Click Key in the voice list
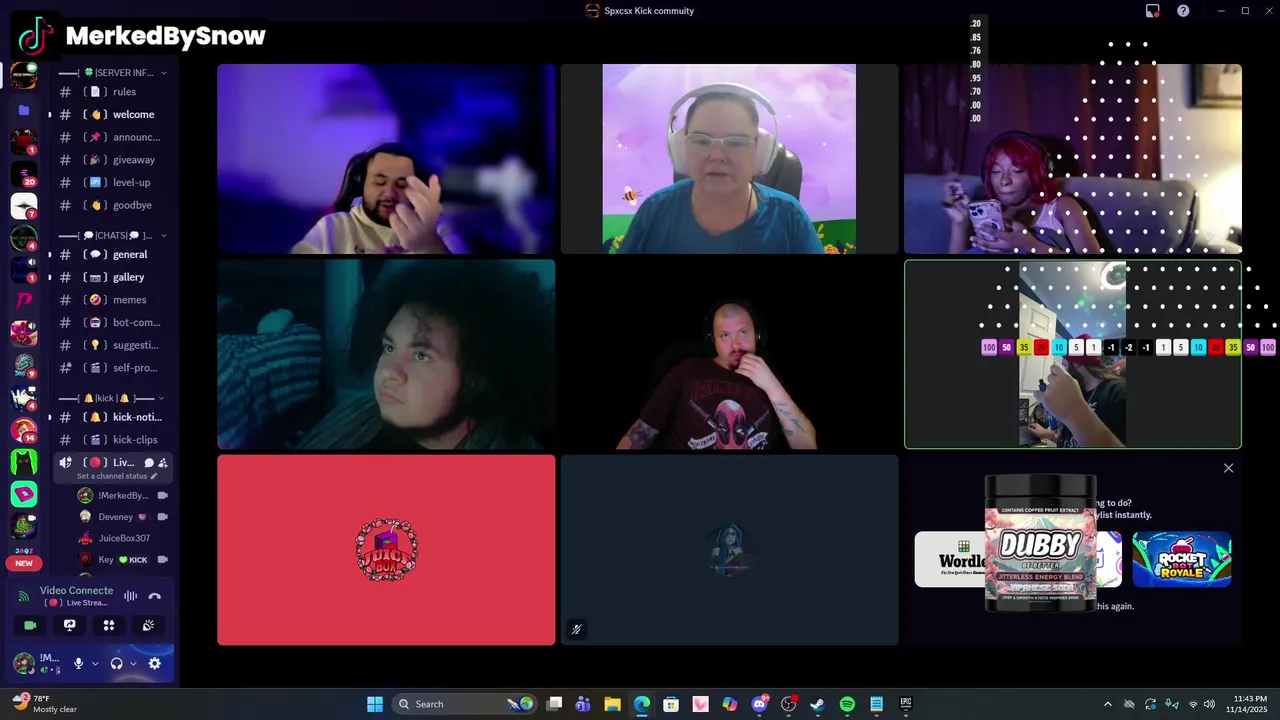 coord(122,560)
